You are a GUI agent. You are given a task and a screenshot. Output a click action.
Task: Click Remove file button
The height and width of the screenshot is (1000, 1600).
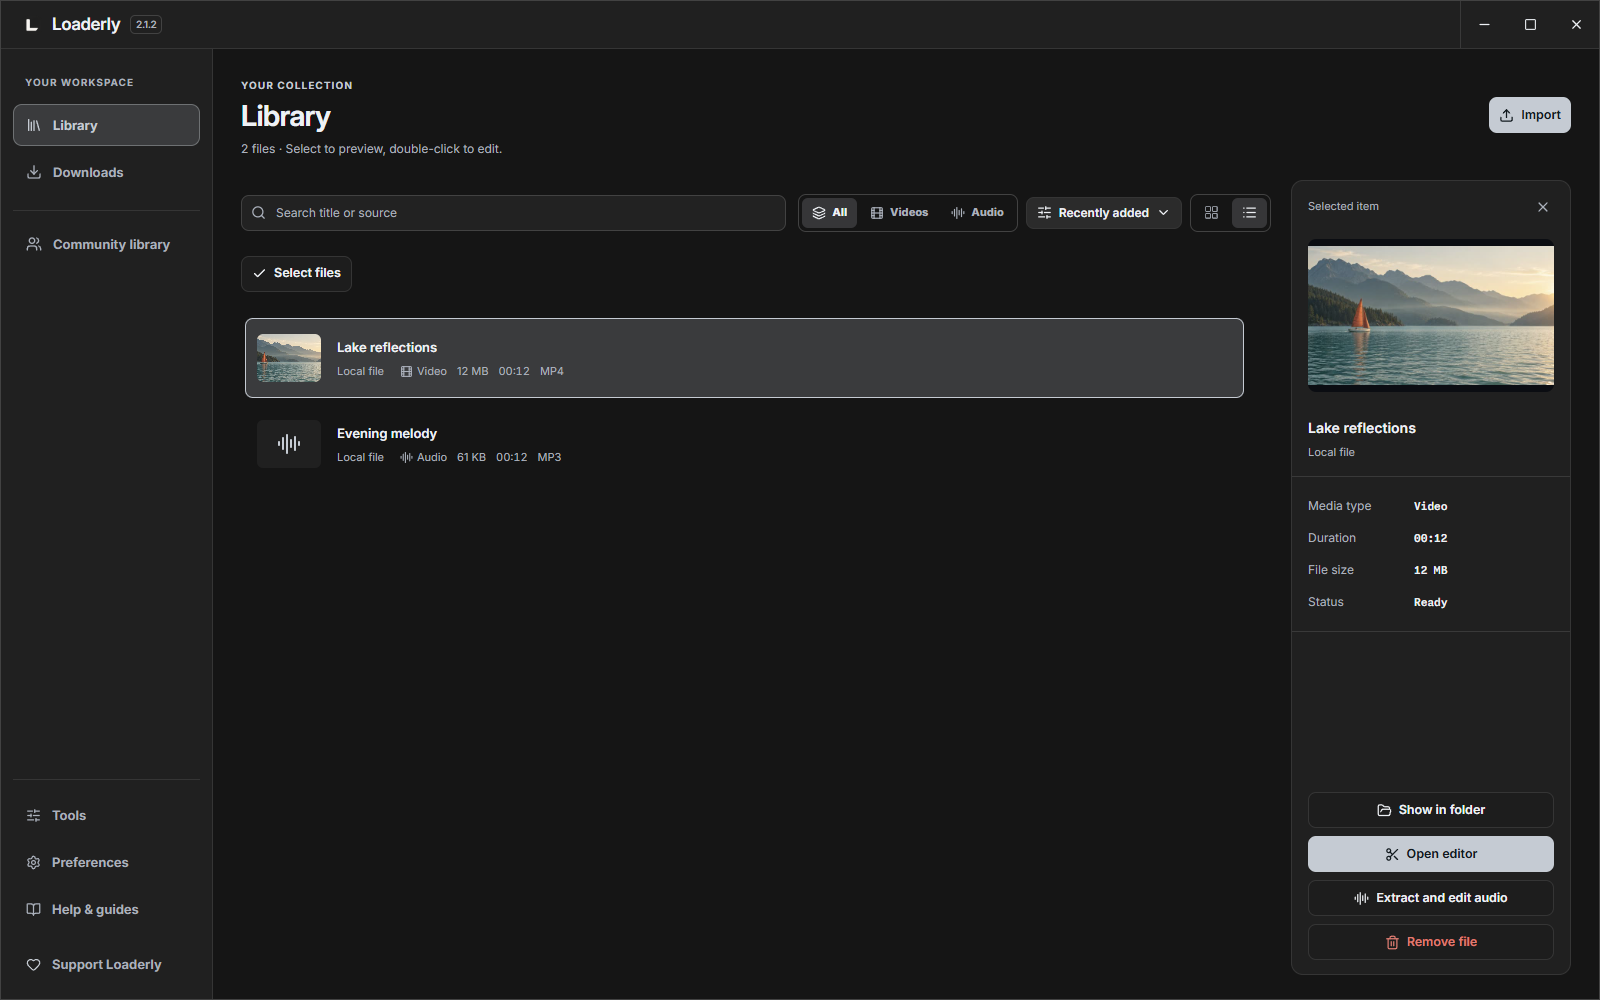point(1431,942)
